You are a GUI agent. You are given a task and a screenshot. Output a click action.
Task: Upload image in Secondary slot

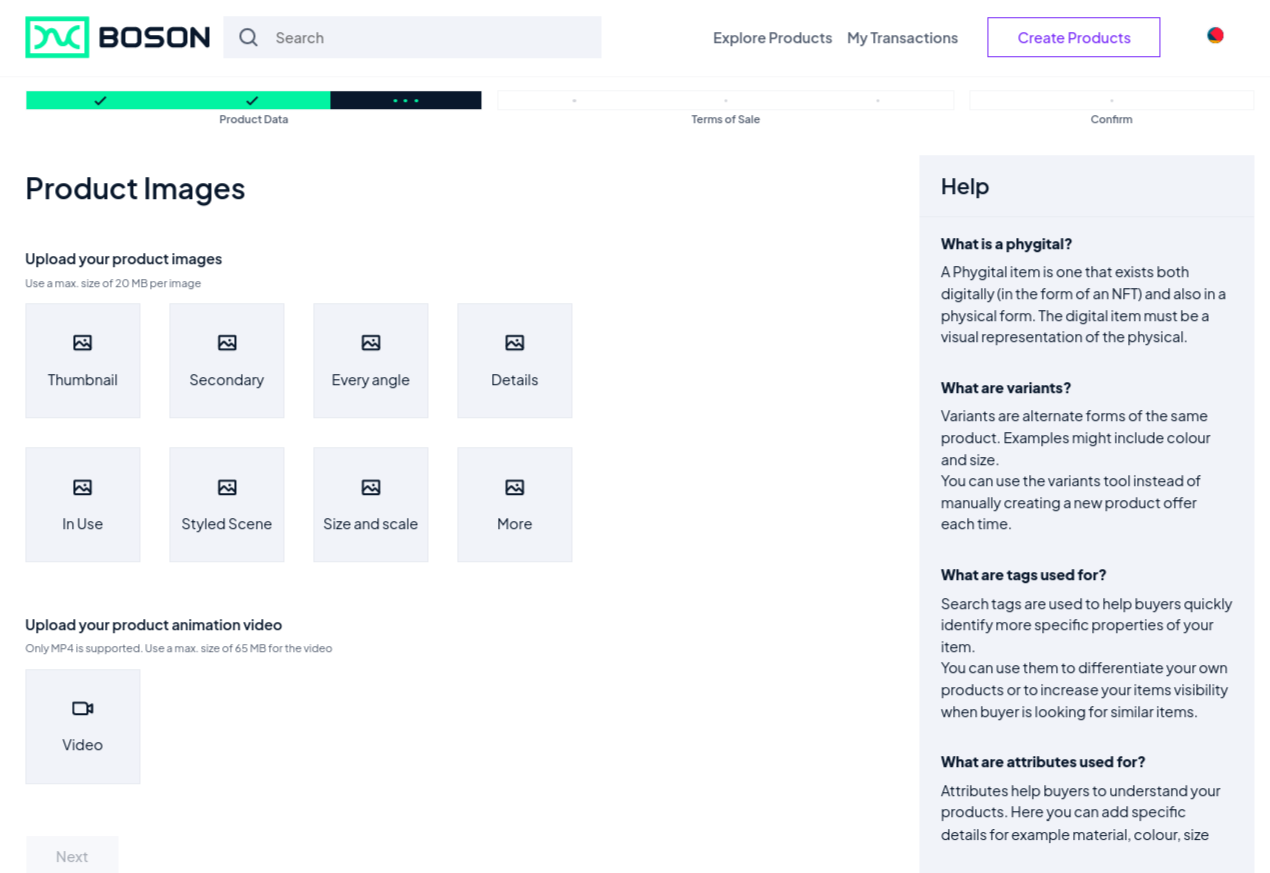pyautogui.click(x=227, y=361)
